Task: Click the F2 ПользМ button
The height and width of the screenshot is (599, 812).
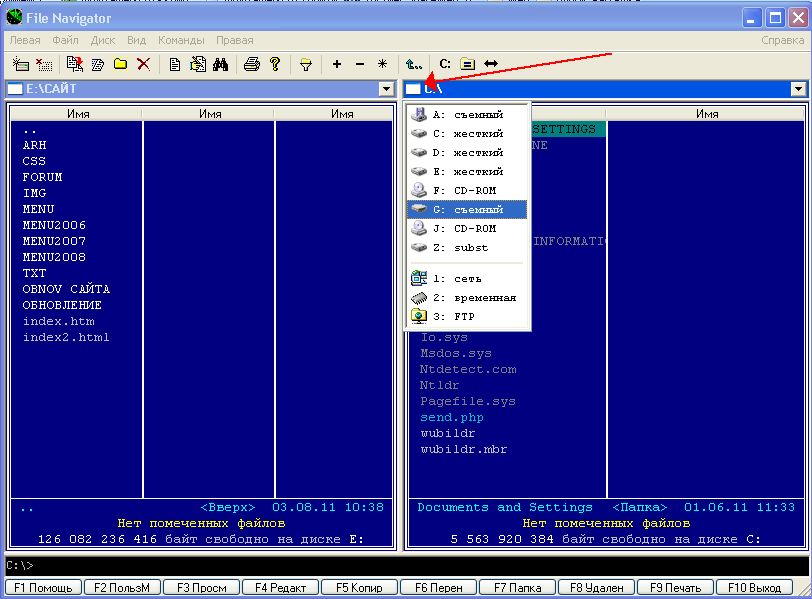Action: coord(122,588)
